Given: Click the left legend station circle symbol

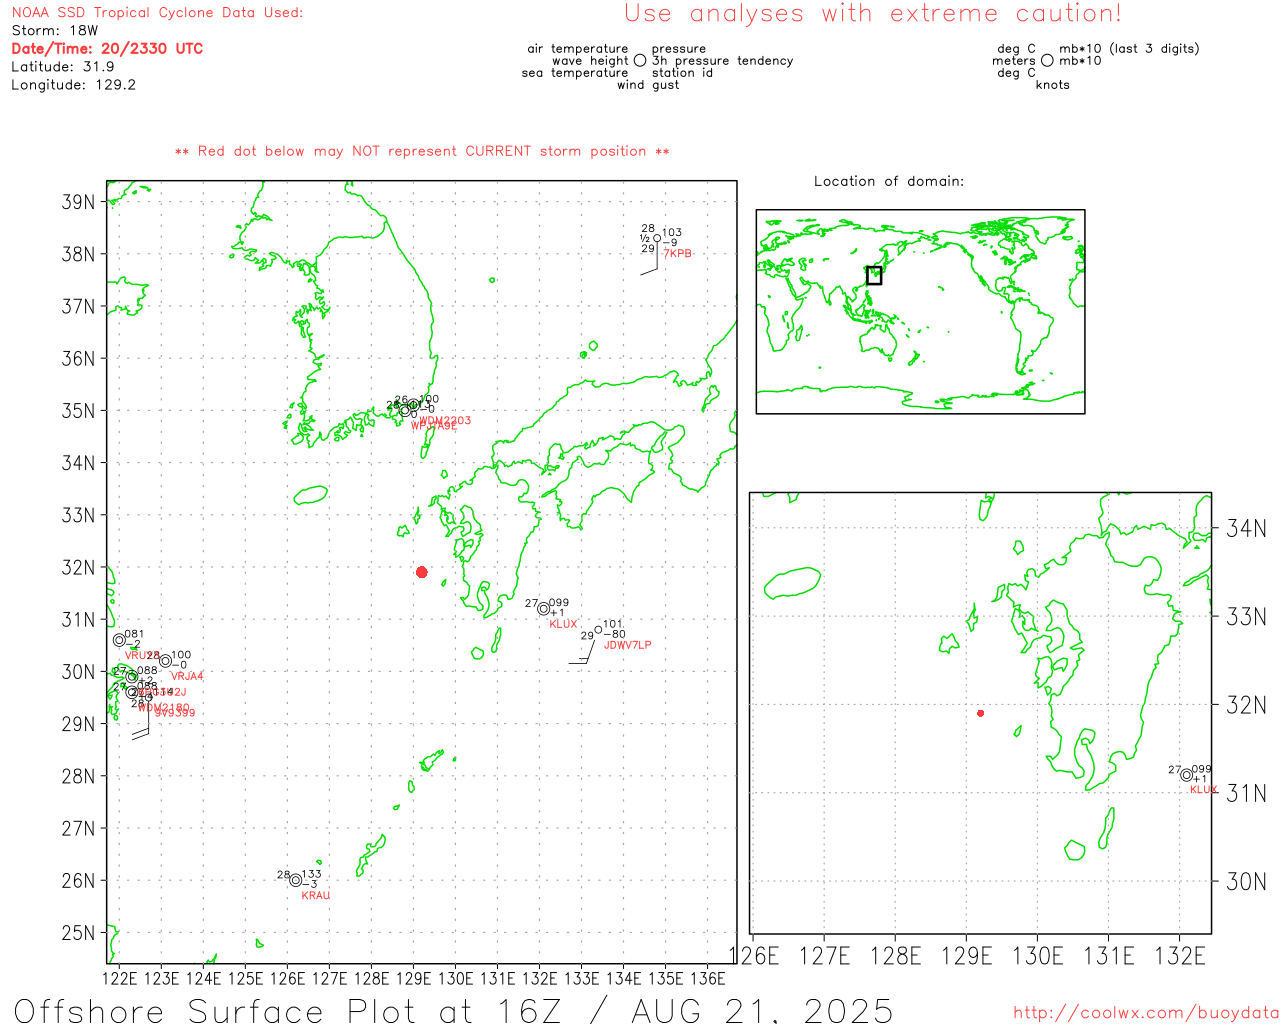Looking at the screenshot, I should click(x=640, y=60).
